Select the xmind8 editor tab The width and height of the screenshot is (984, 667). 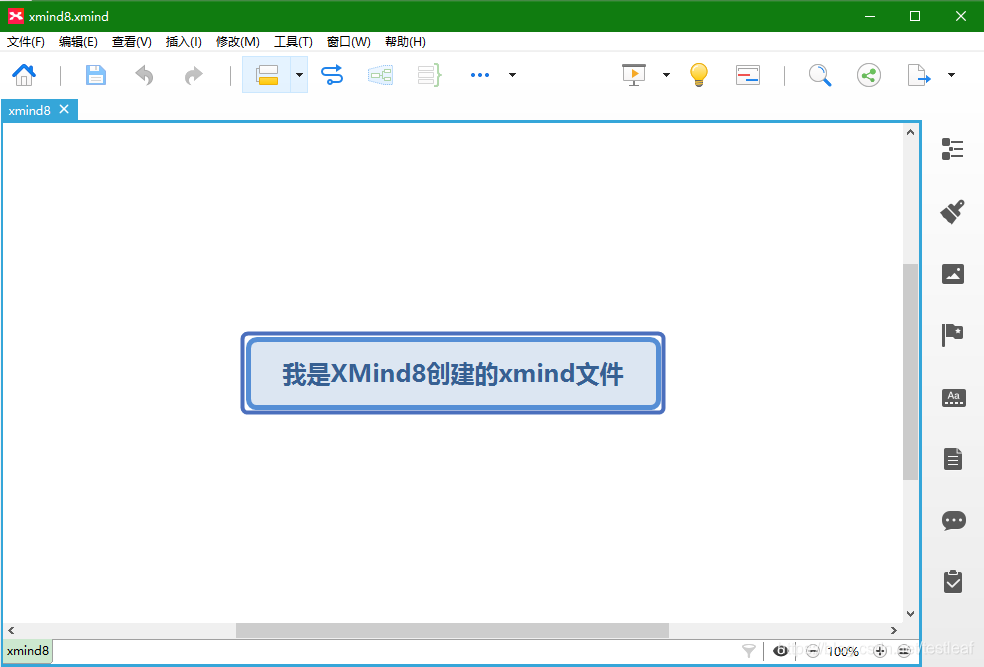coord(29,110)
